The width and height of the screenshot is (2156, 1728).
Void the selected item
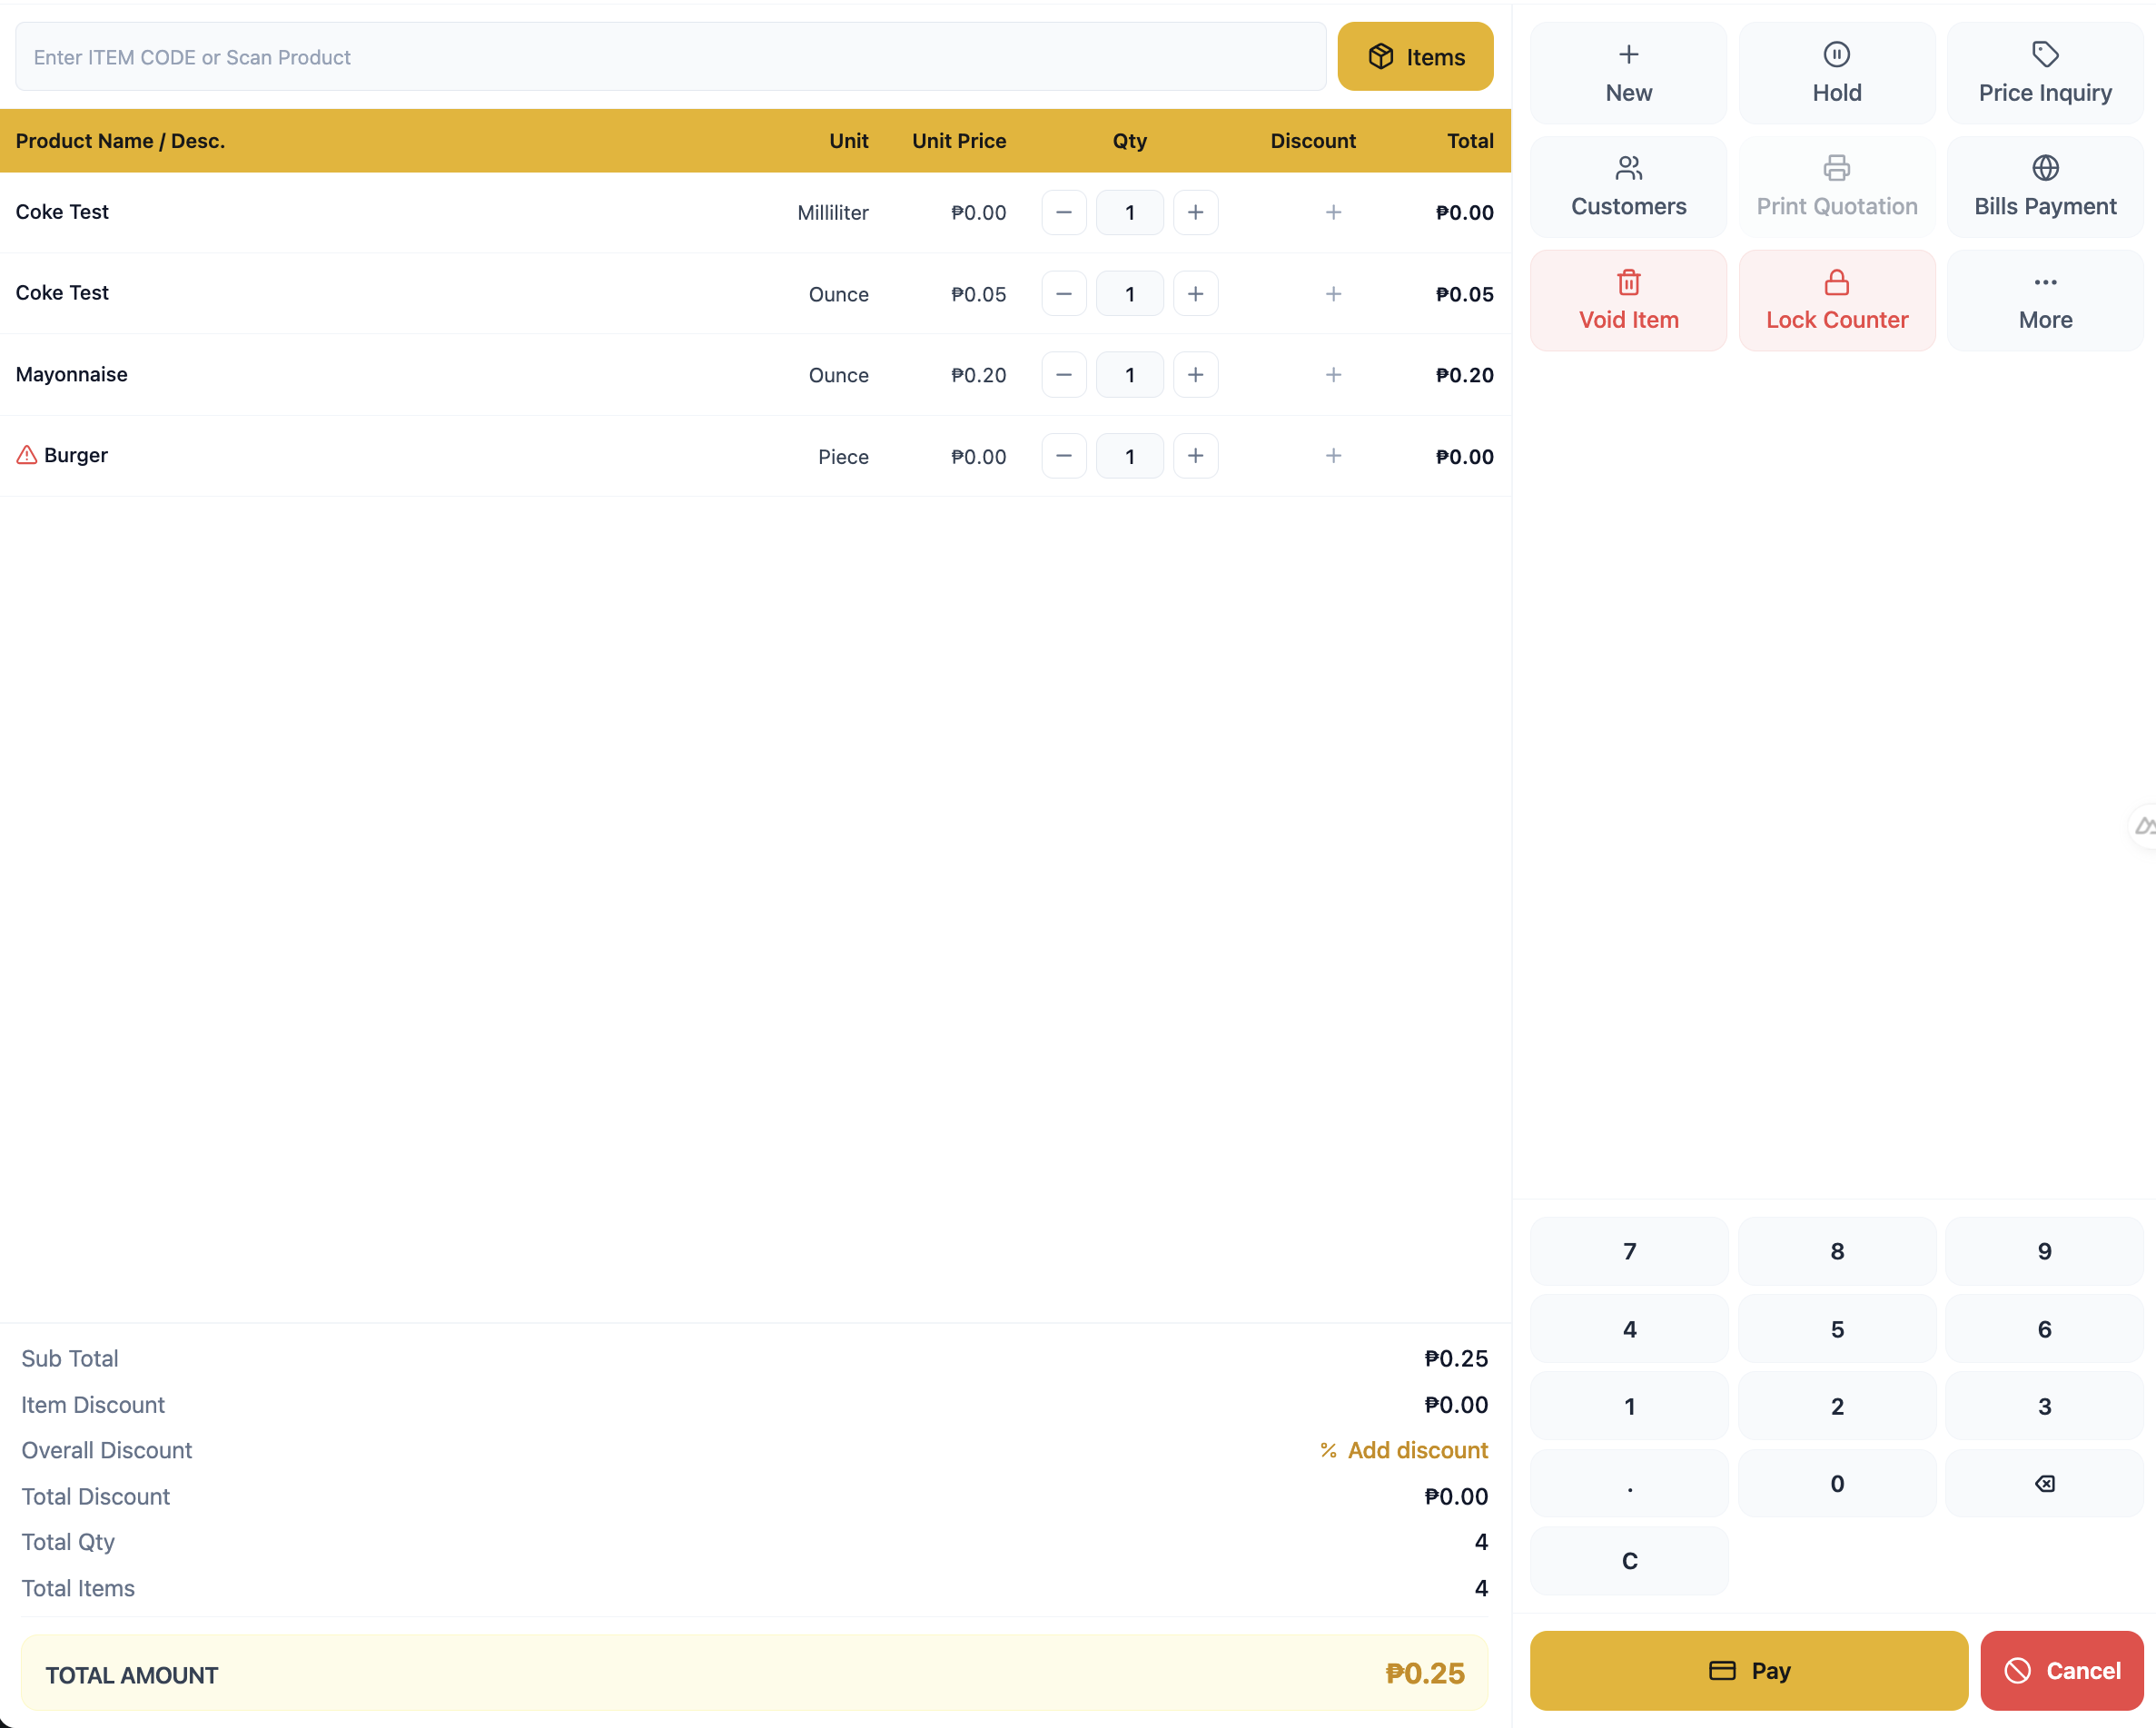(1628, 300)
